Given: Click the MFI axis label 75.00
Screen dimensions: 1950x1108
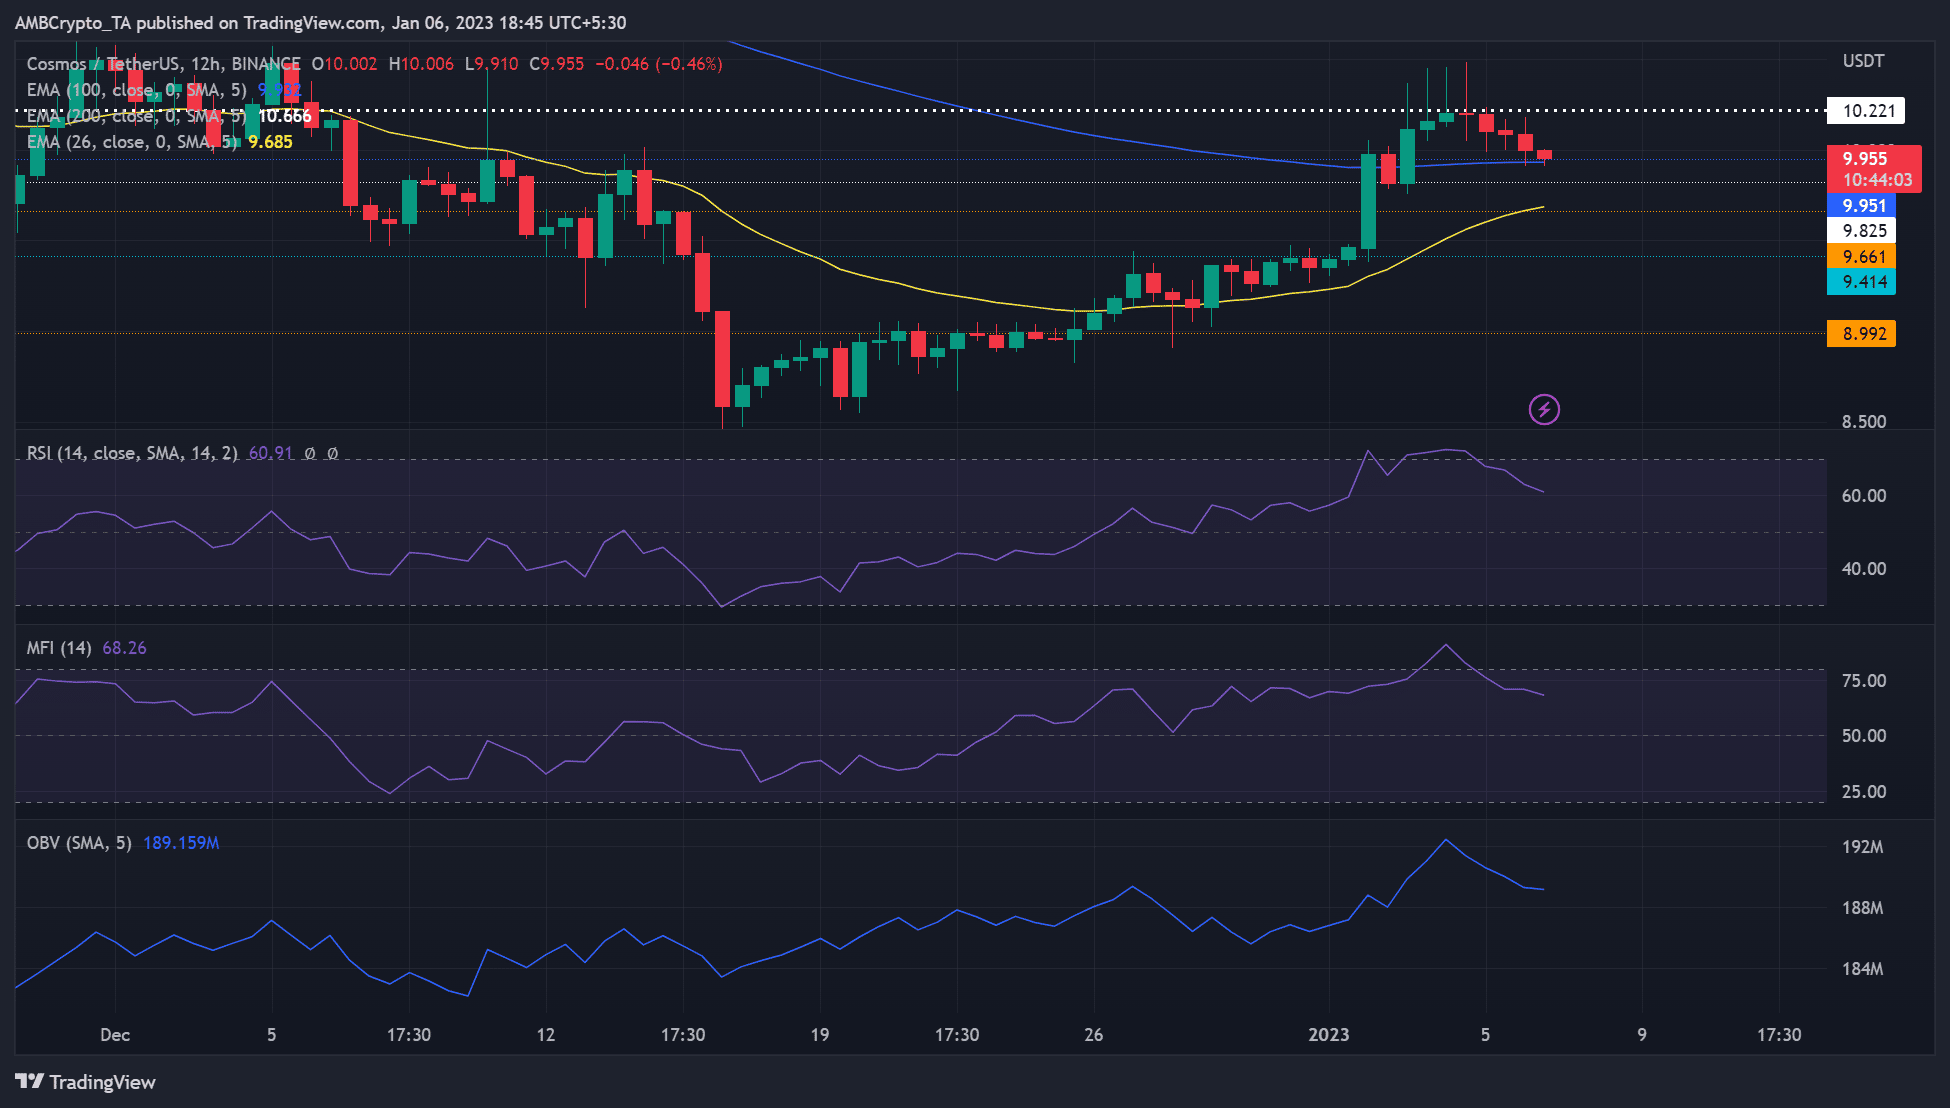Looking at the screenshot, I should pos(1864,681).
